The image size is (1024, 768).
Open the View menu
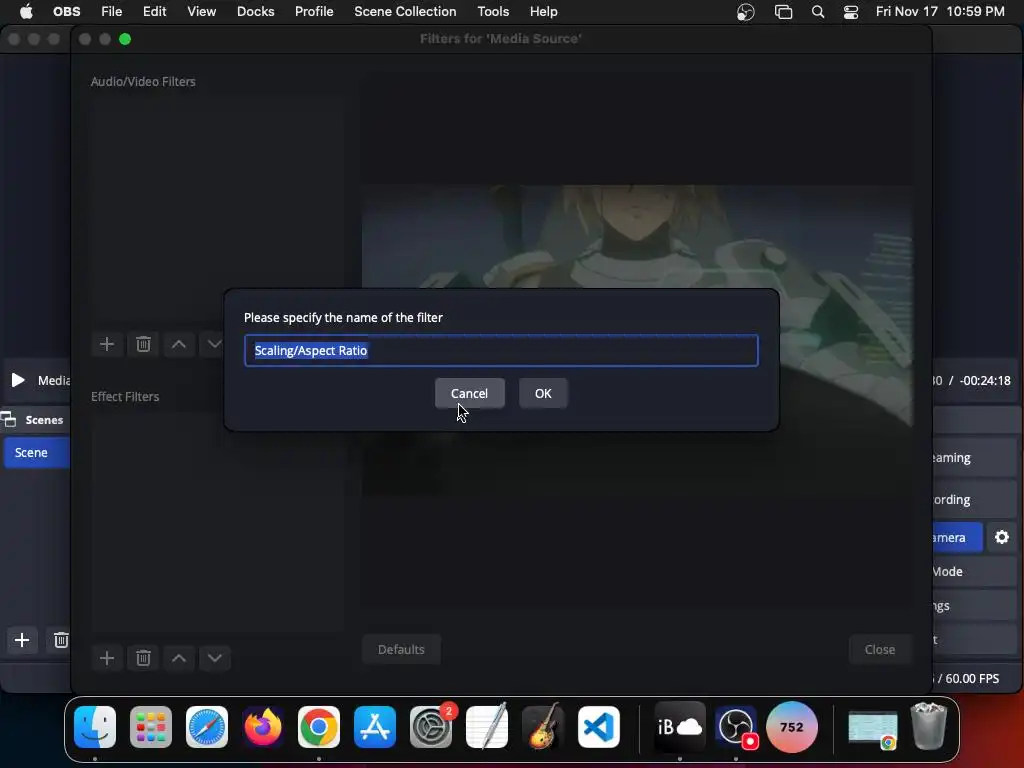click(x=201, y=11)
